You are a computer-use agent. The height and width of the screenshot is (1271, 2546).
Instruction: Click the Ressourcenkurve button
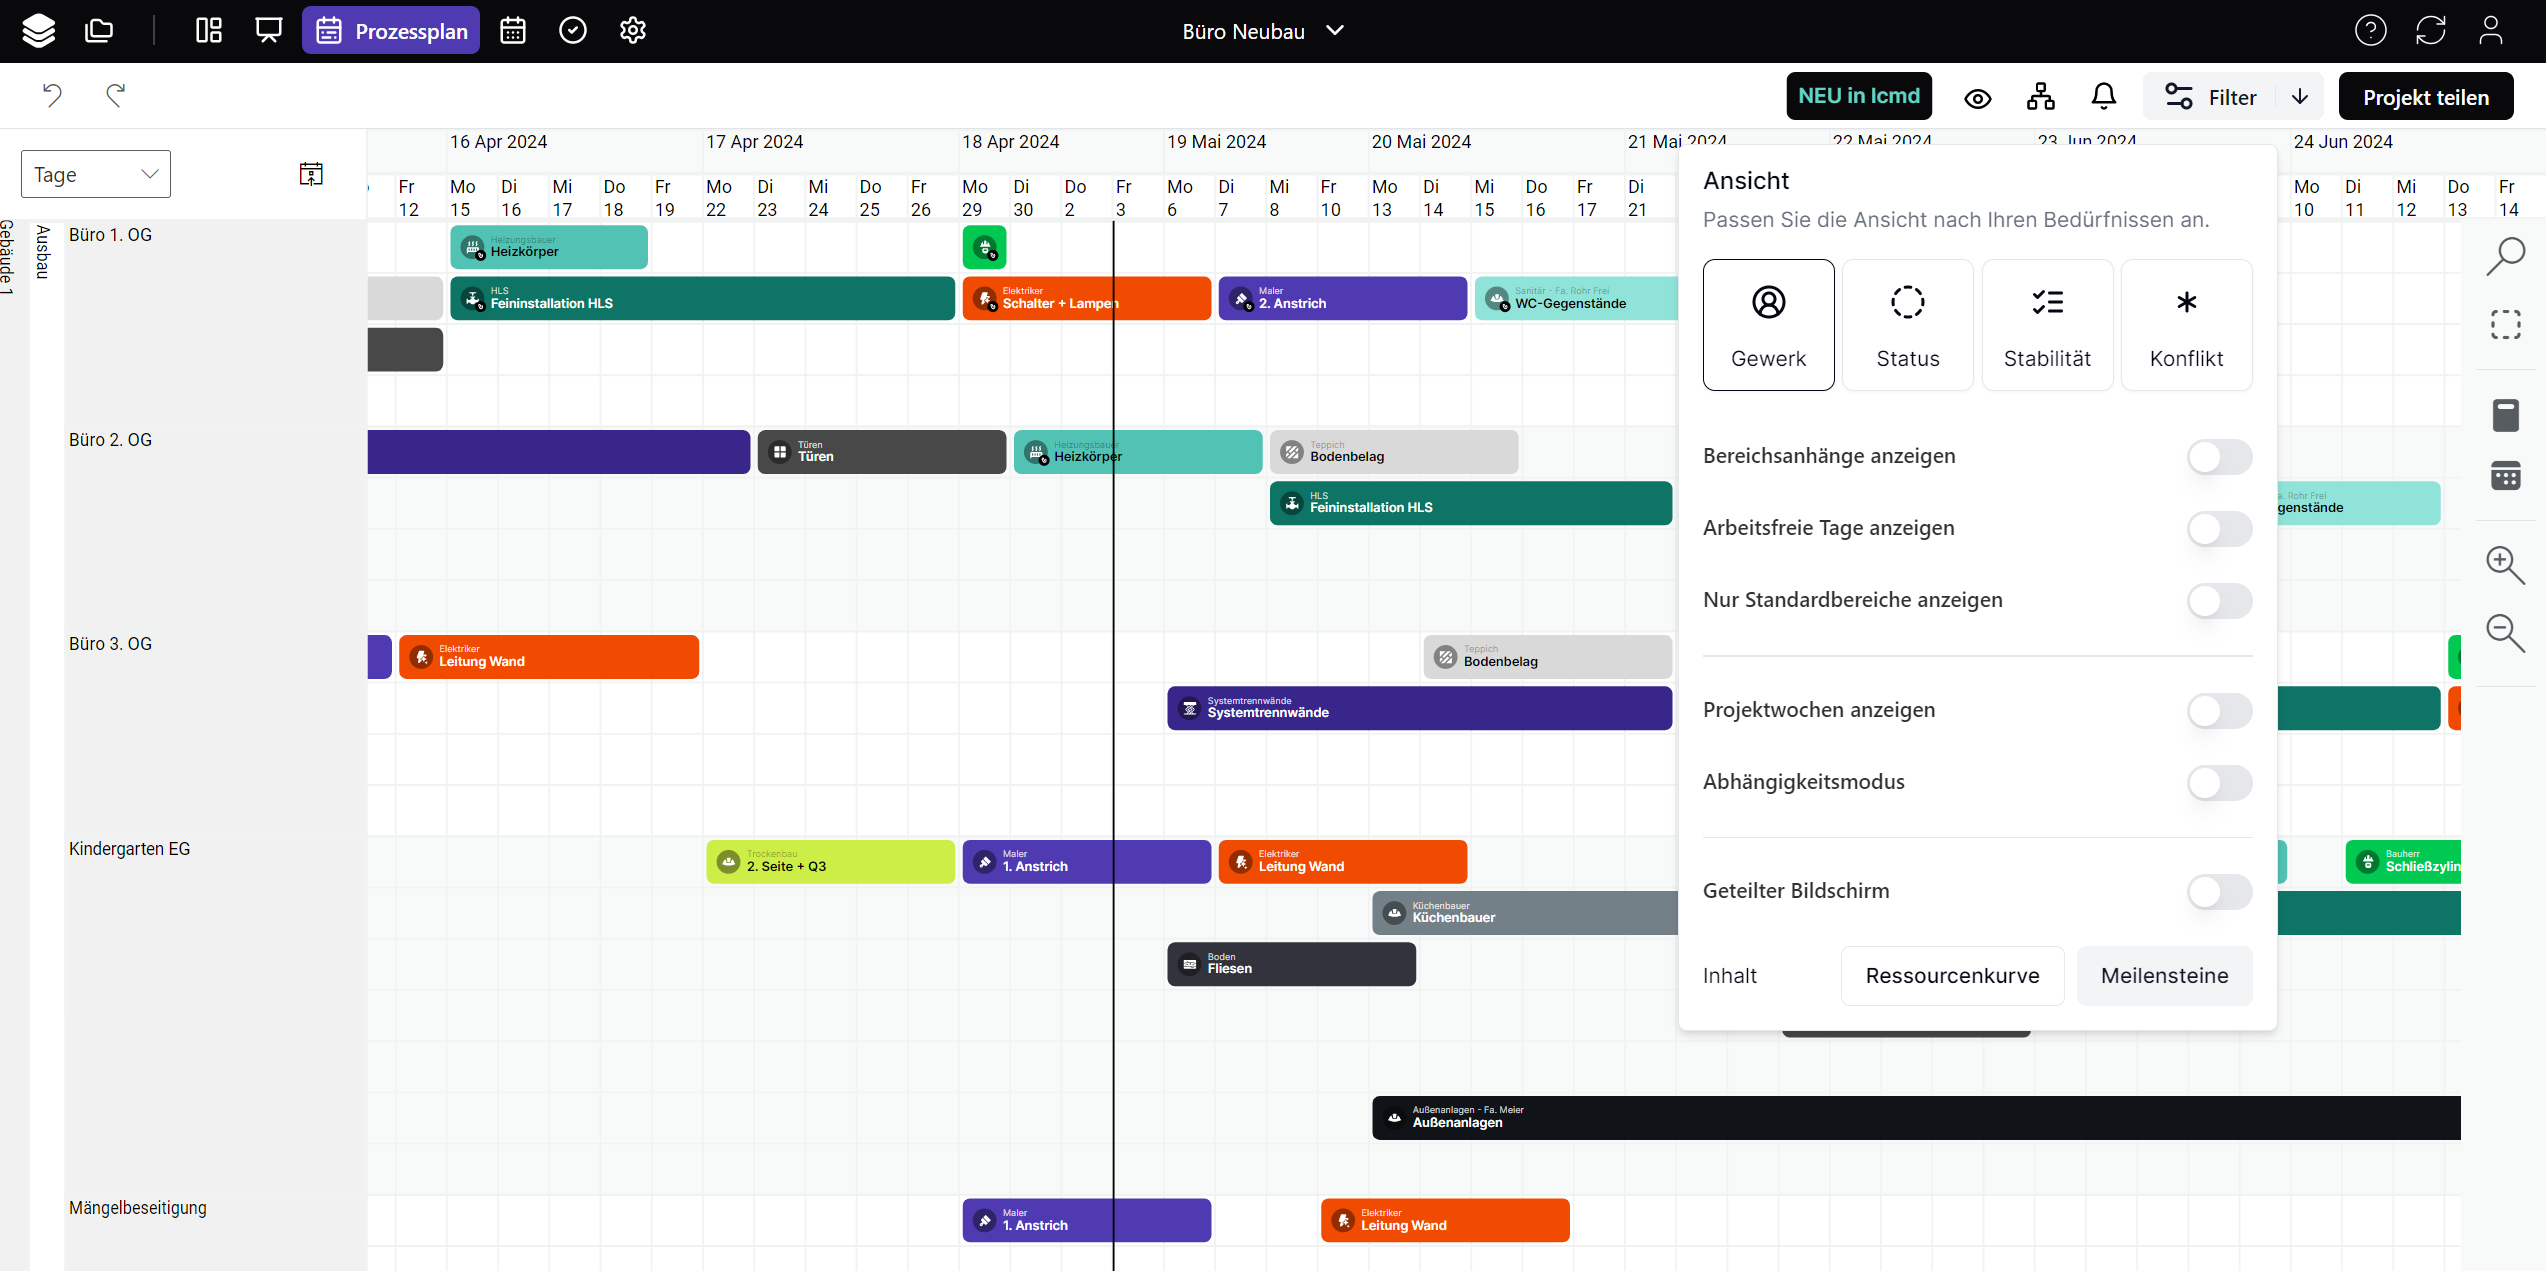1952,976
